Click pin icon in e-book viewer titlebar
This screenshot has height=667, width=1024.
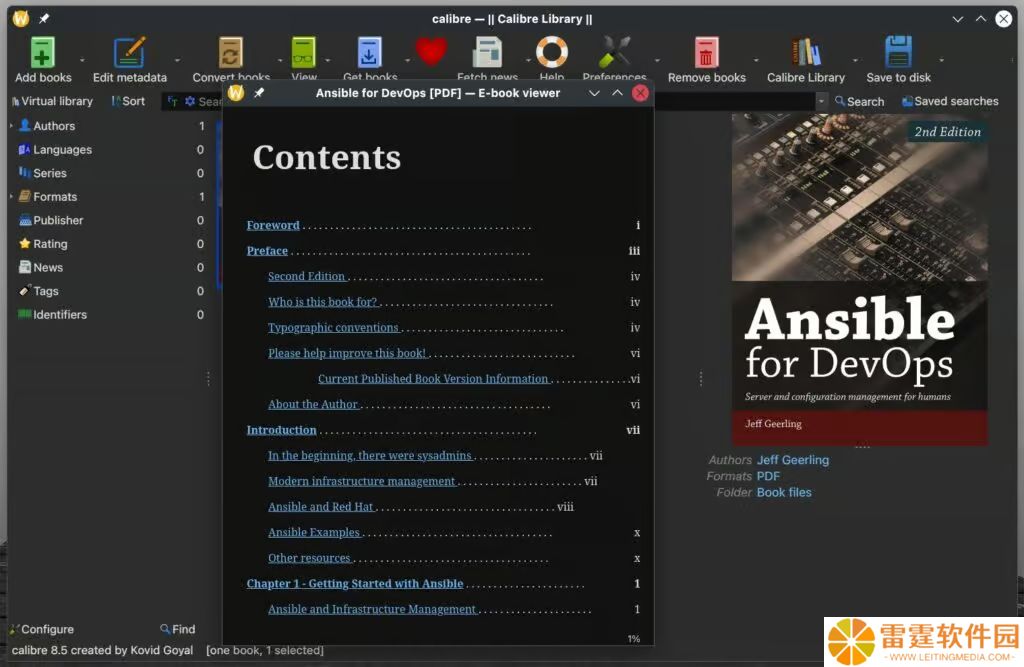click(x=259, y=93)
